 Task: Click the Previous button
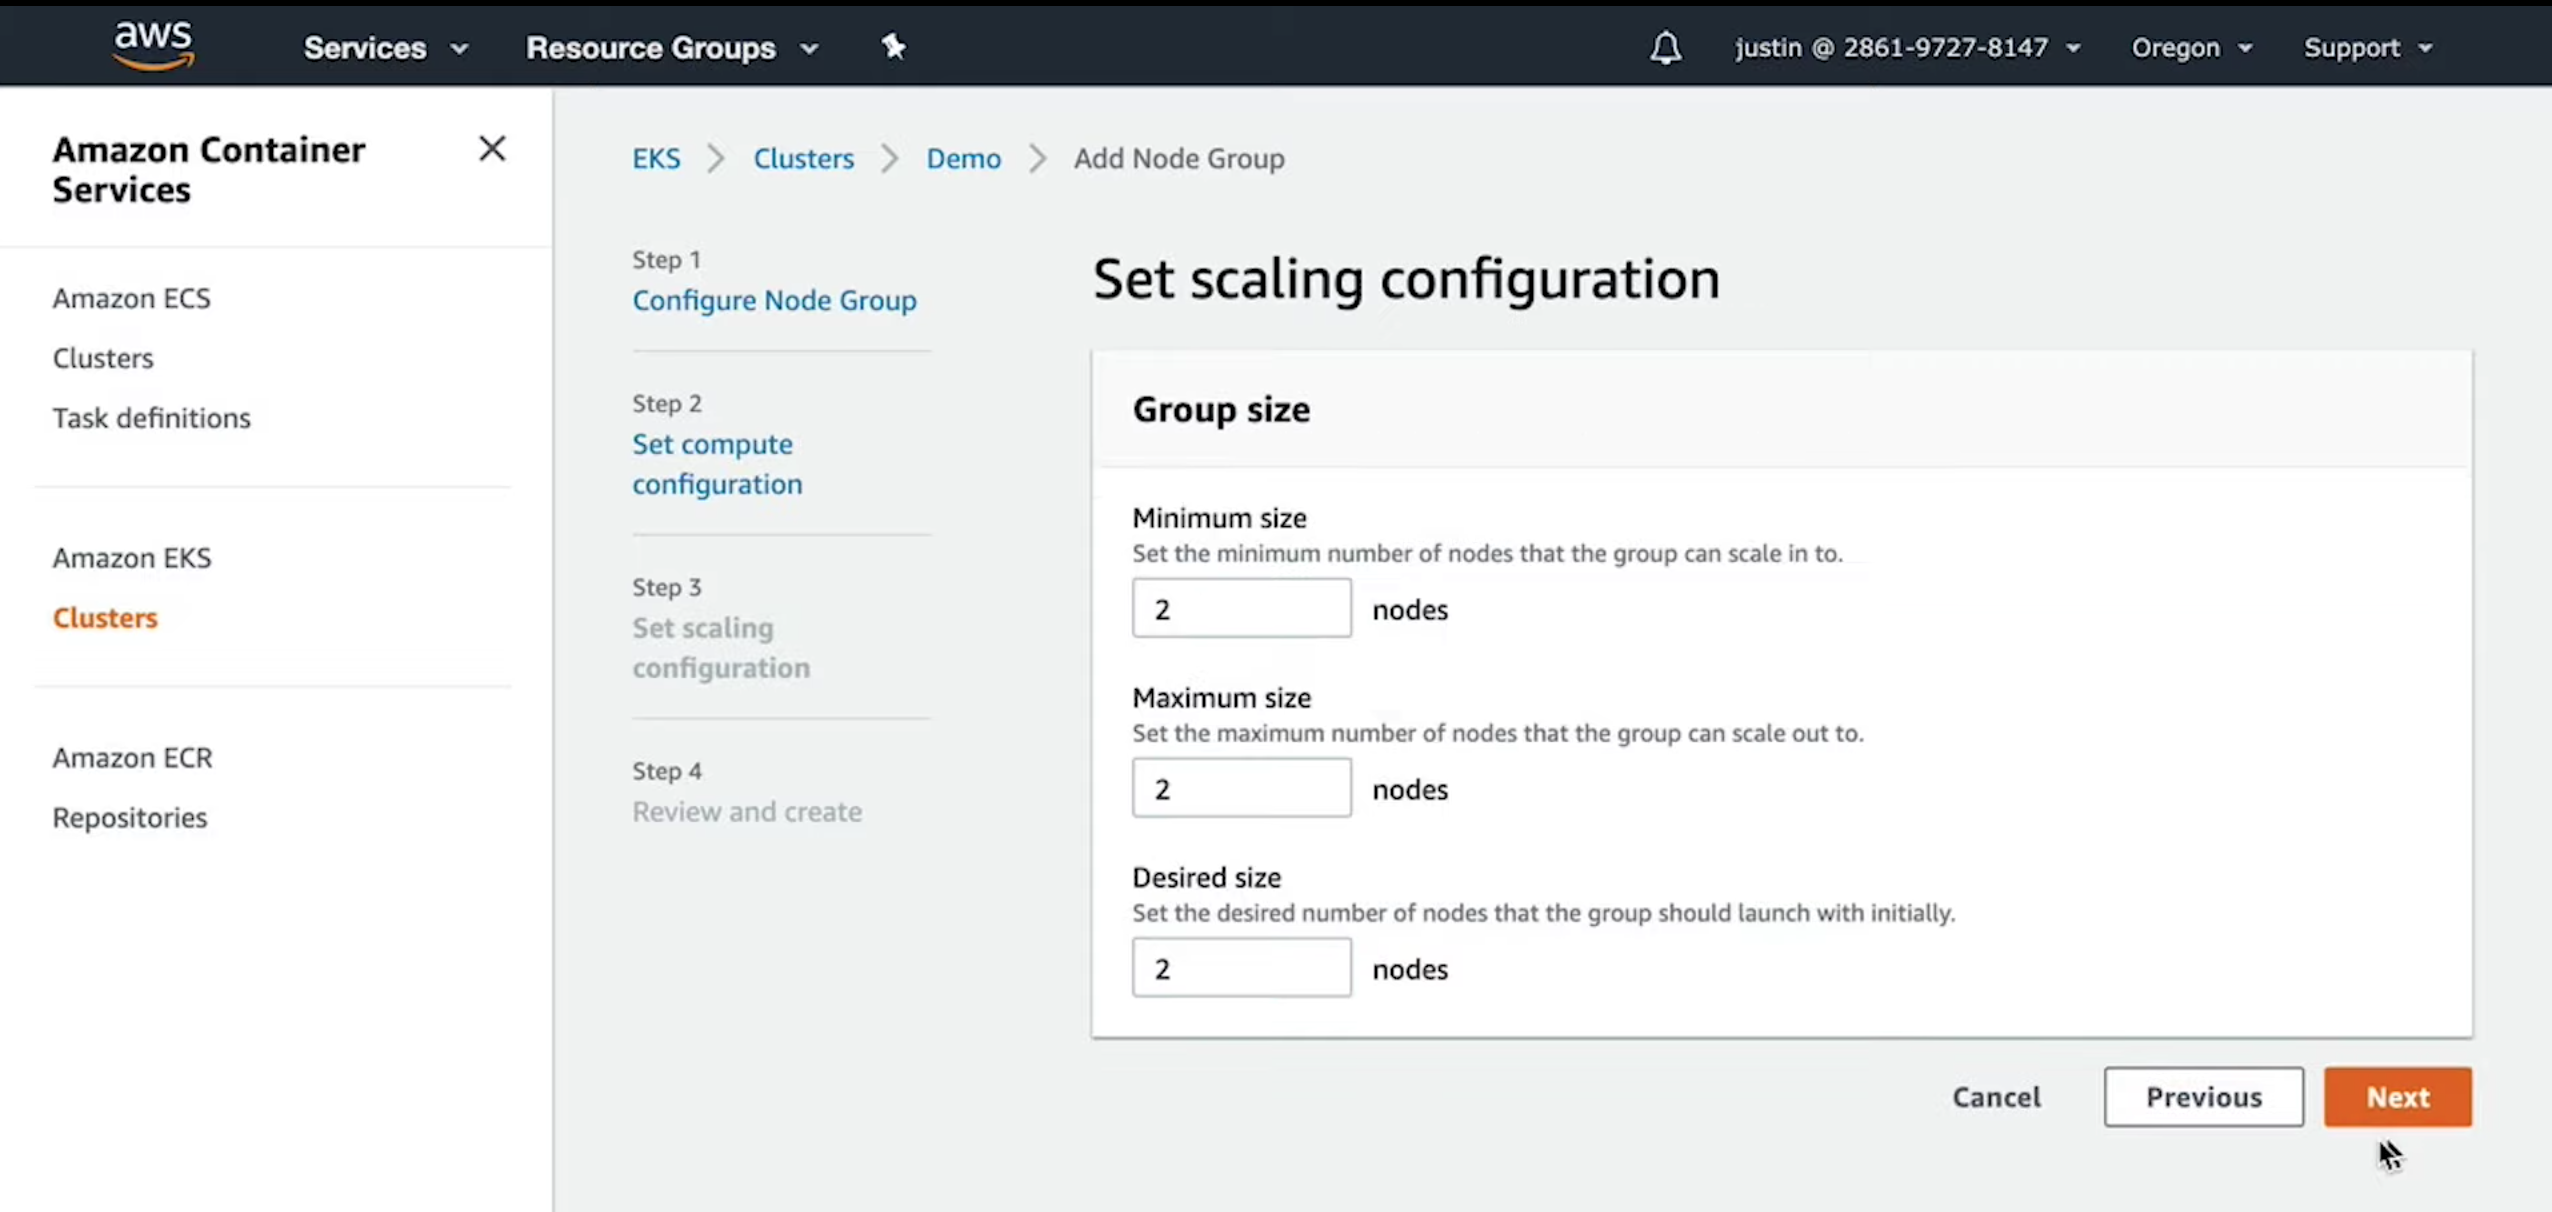2203,1097
